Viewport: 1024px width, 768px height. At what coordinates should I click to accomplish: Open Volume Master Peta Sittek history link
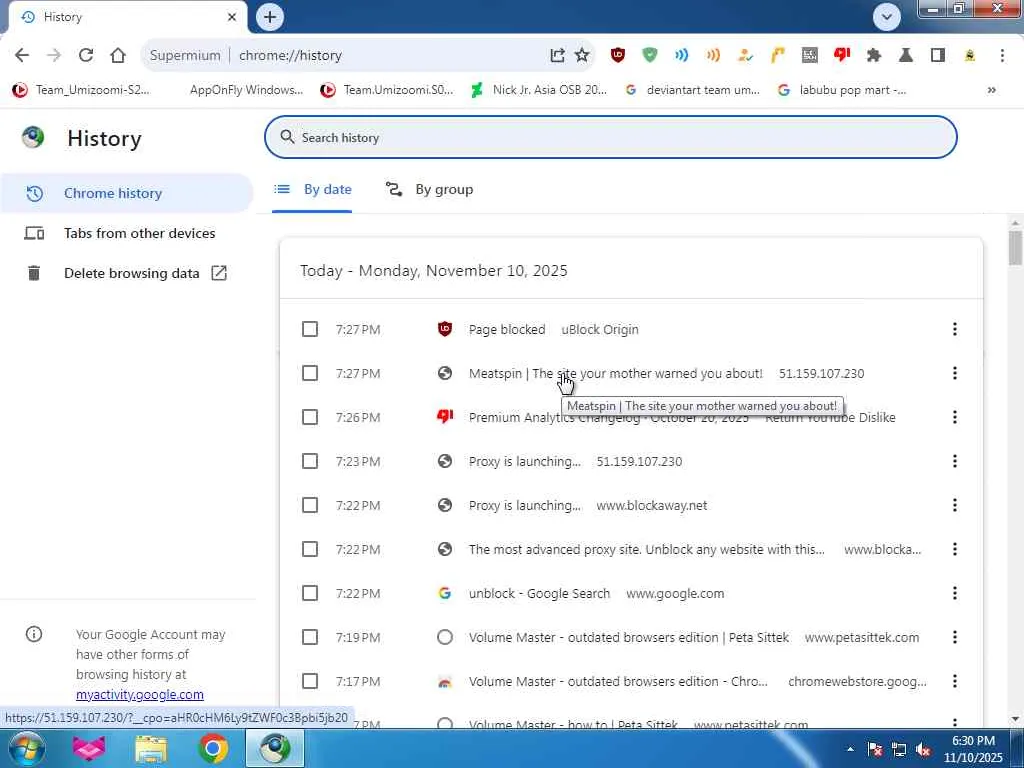pyautogui.click(x=629, y=637)
